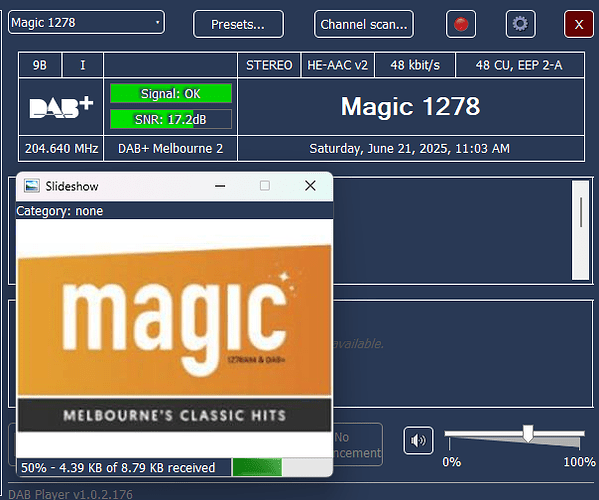Click the red record button
The width and height of the screenshot is (599, 500).
coord(461,24)
